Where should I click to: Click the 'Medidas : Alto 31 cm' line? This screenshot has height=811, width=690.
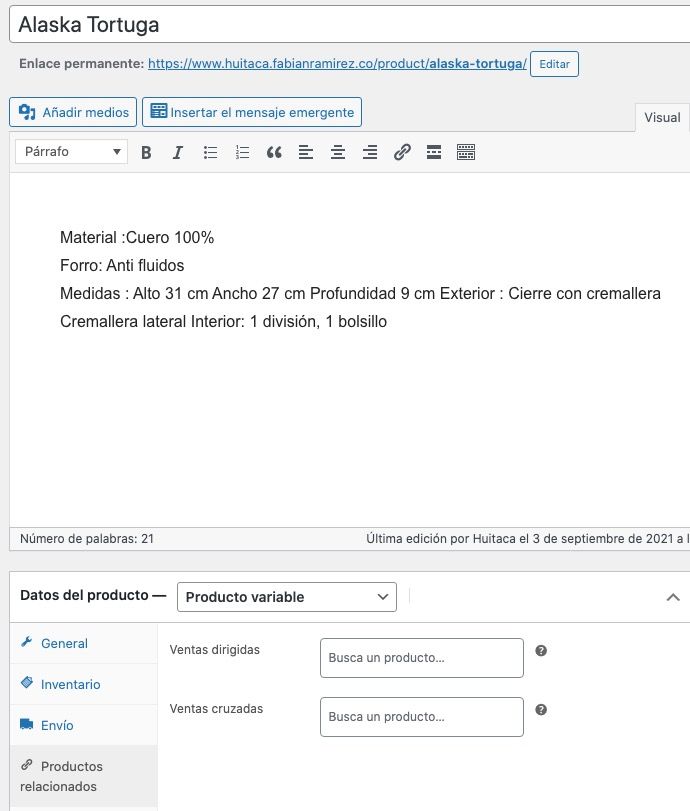point(360,293)
